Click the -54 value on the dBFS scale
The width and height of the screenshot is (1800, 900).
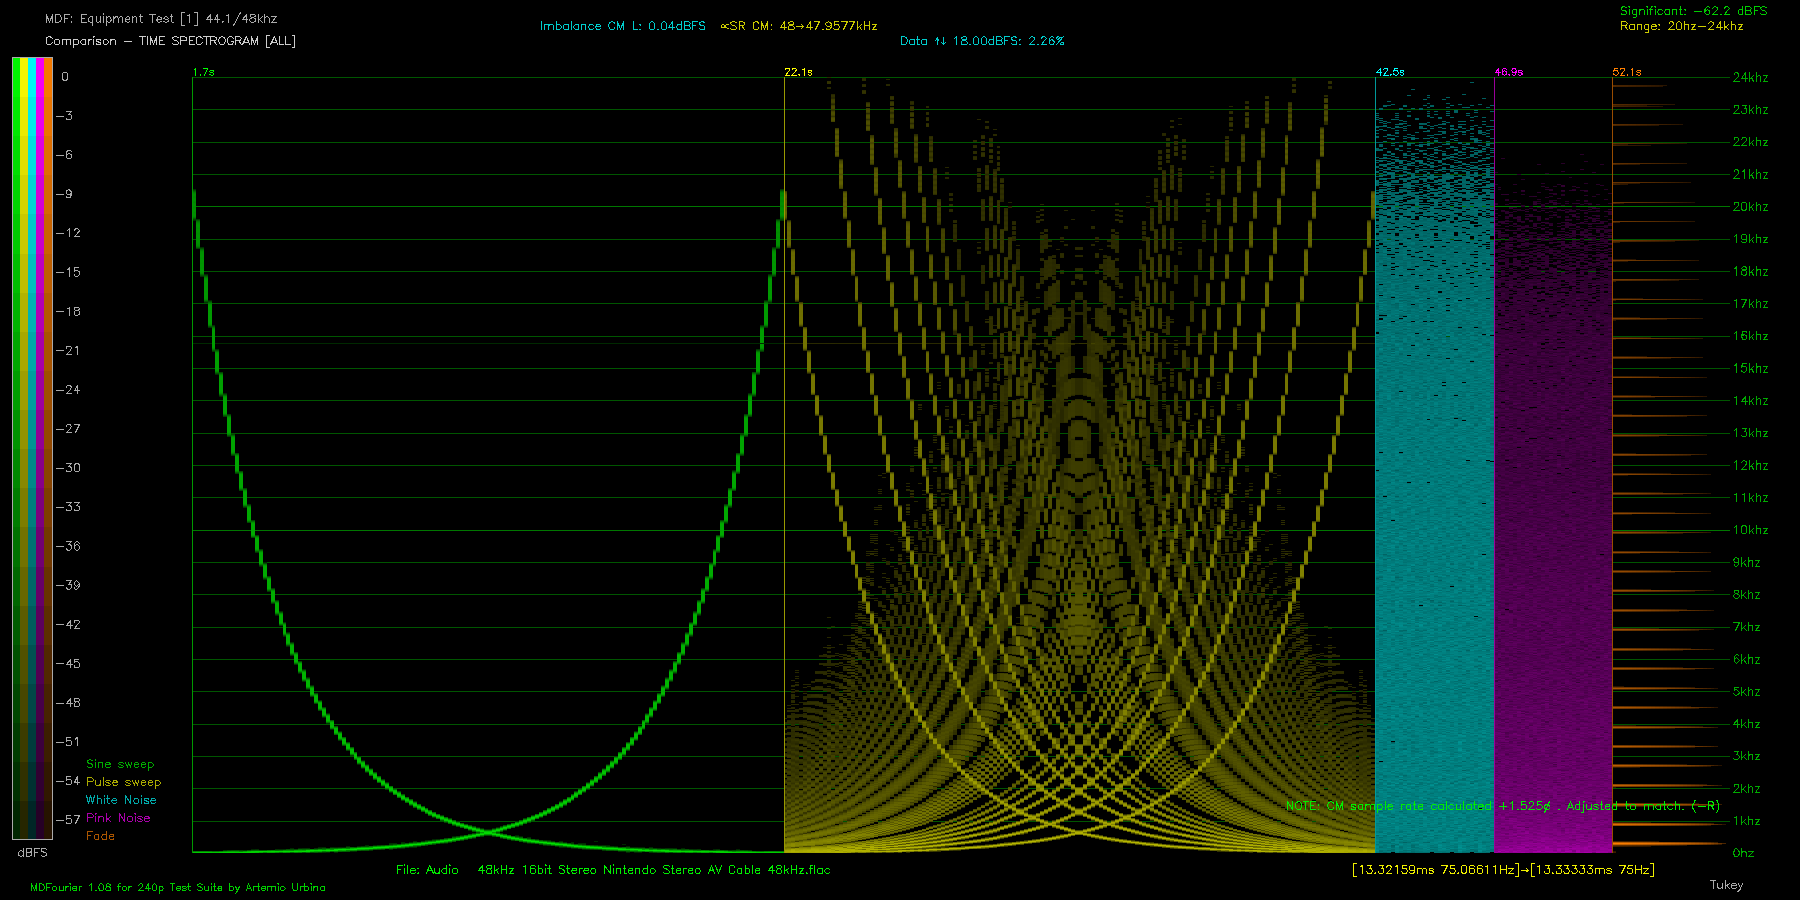tap(68, 781)
